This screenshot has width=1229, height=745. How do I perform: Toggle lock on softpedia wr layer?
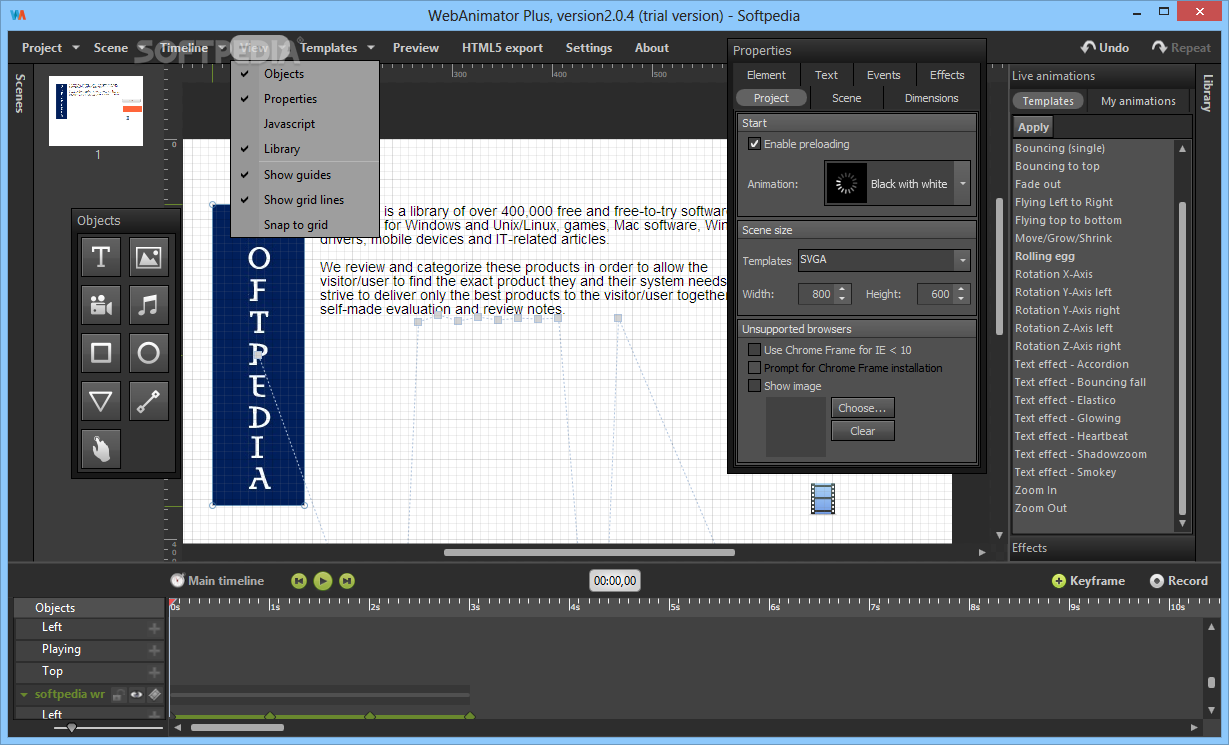(118, 694)
